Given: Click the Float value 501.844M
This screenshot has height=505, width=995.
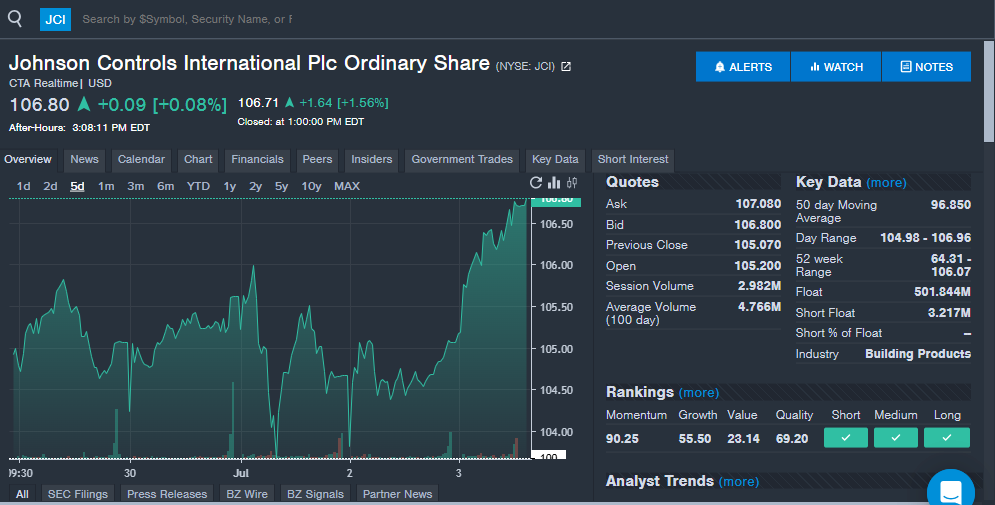Looking at the screenshot, I should click(x=942, y=292).
